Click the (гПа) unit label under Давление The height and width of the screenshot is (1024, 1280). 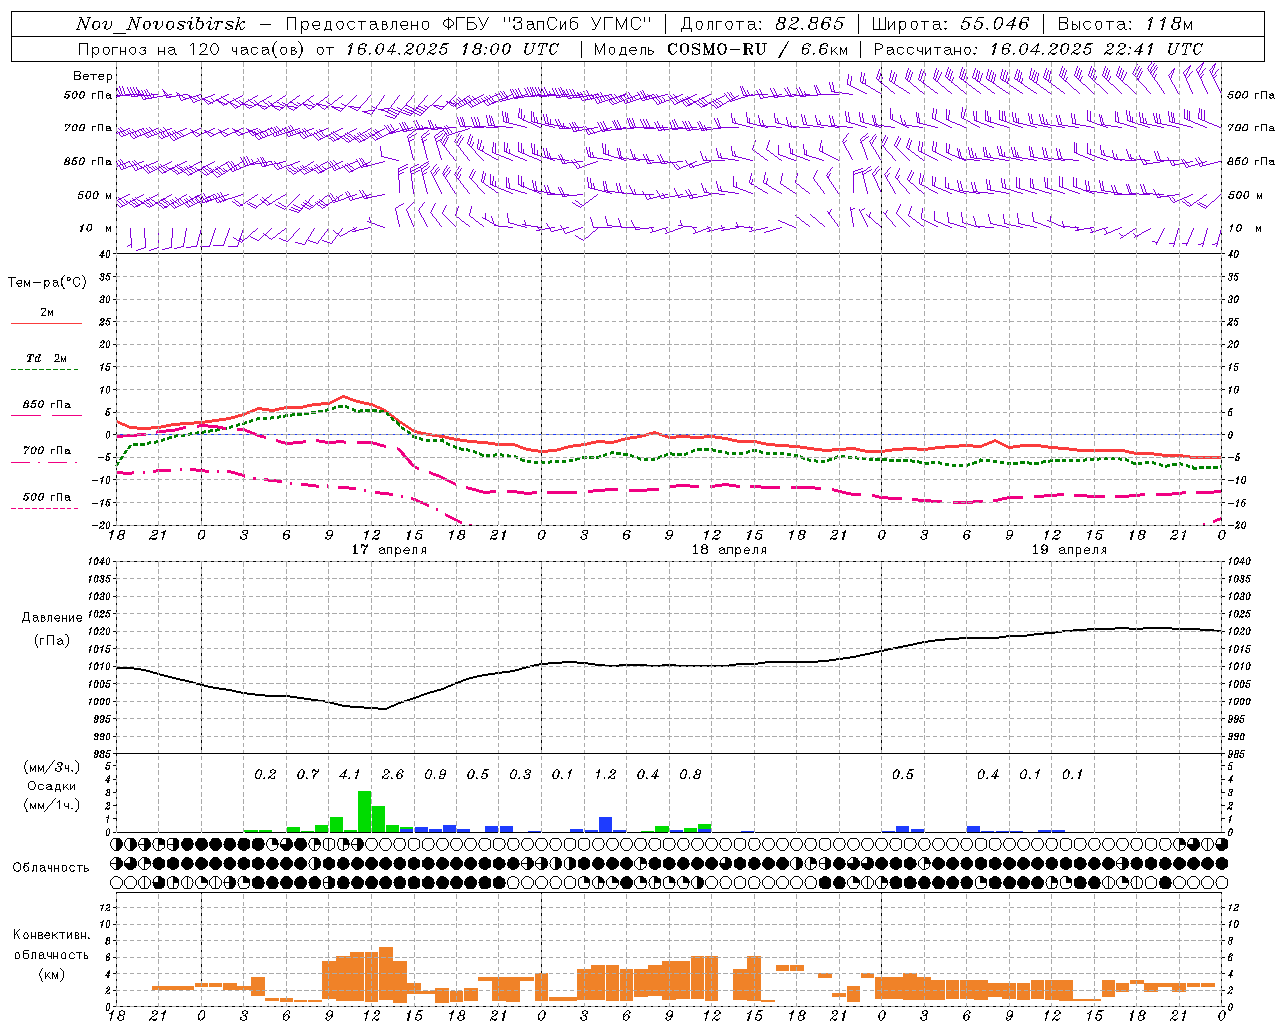(51, 641)
